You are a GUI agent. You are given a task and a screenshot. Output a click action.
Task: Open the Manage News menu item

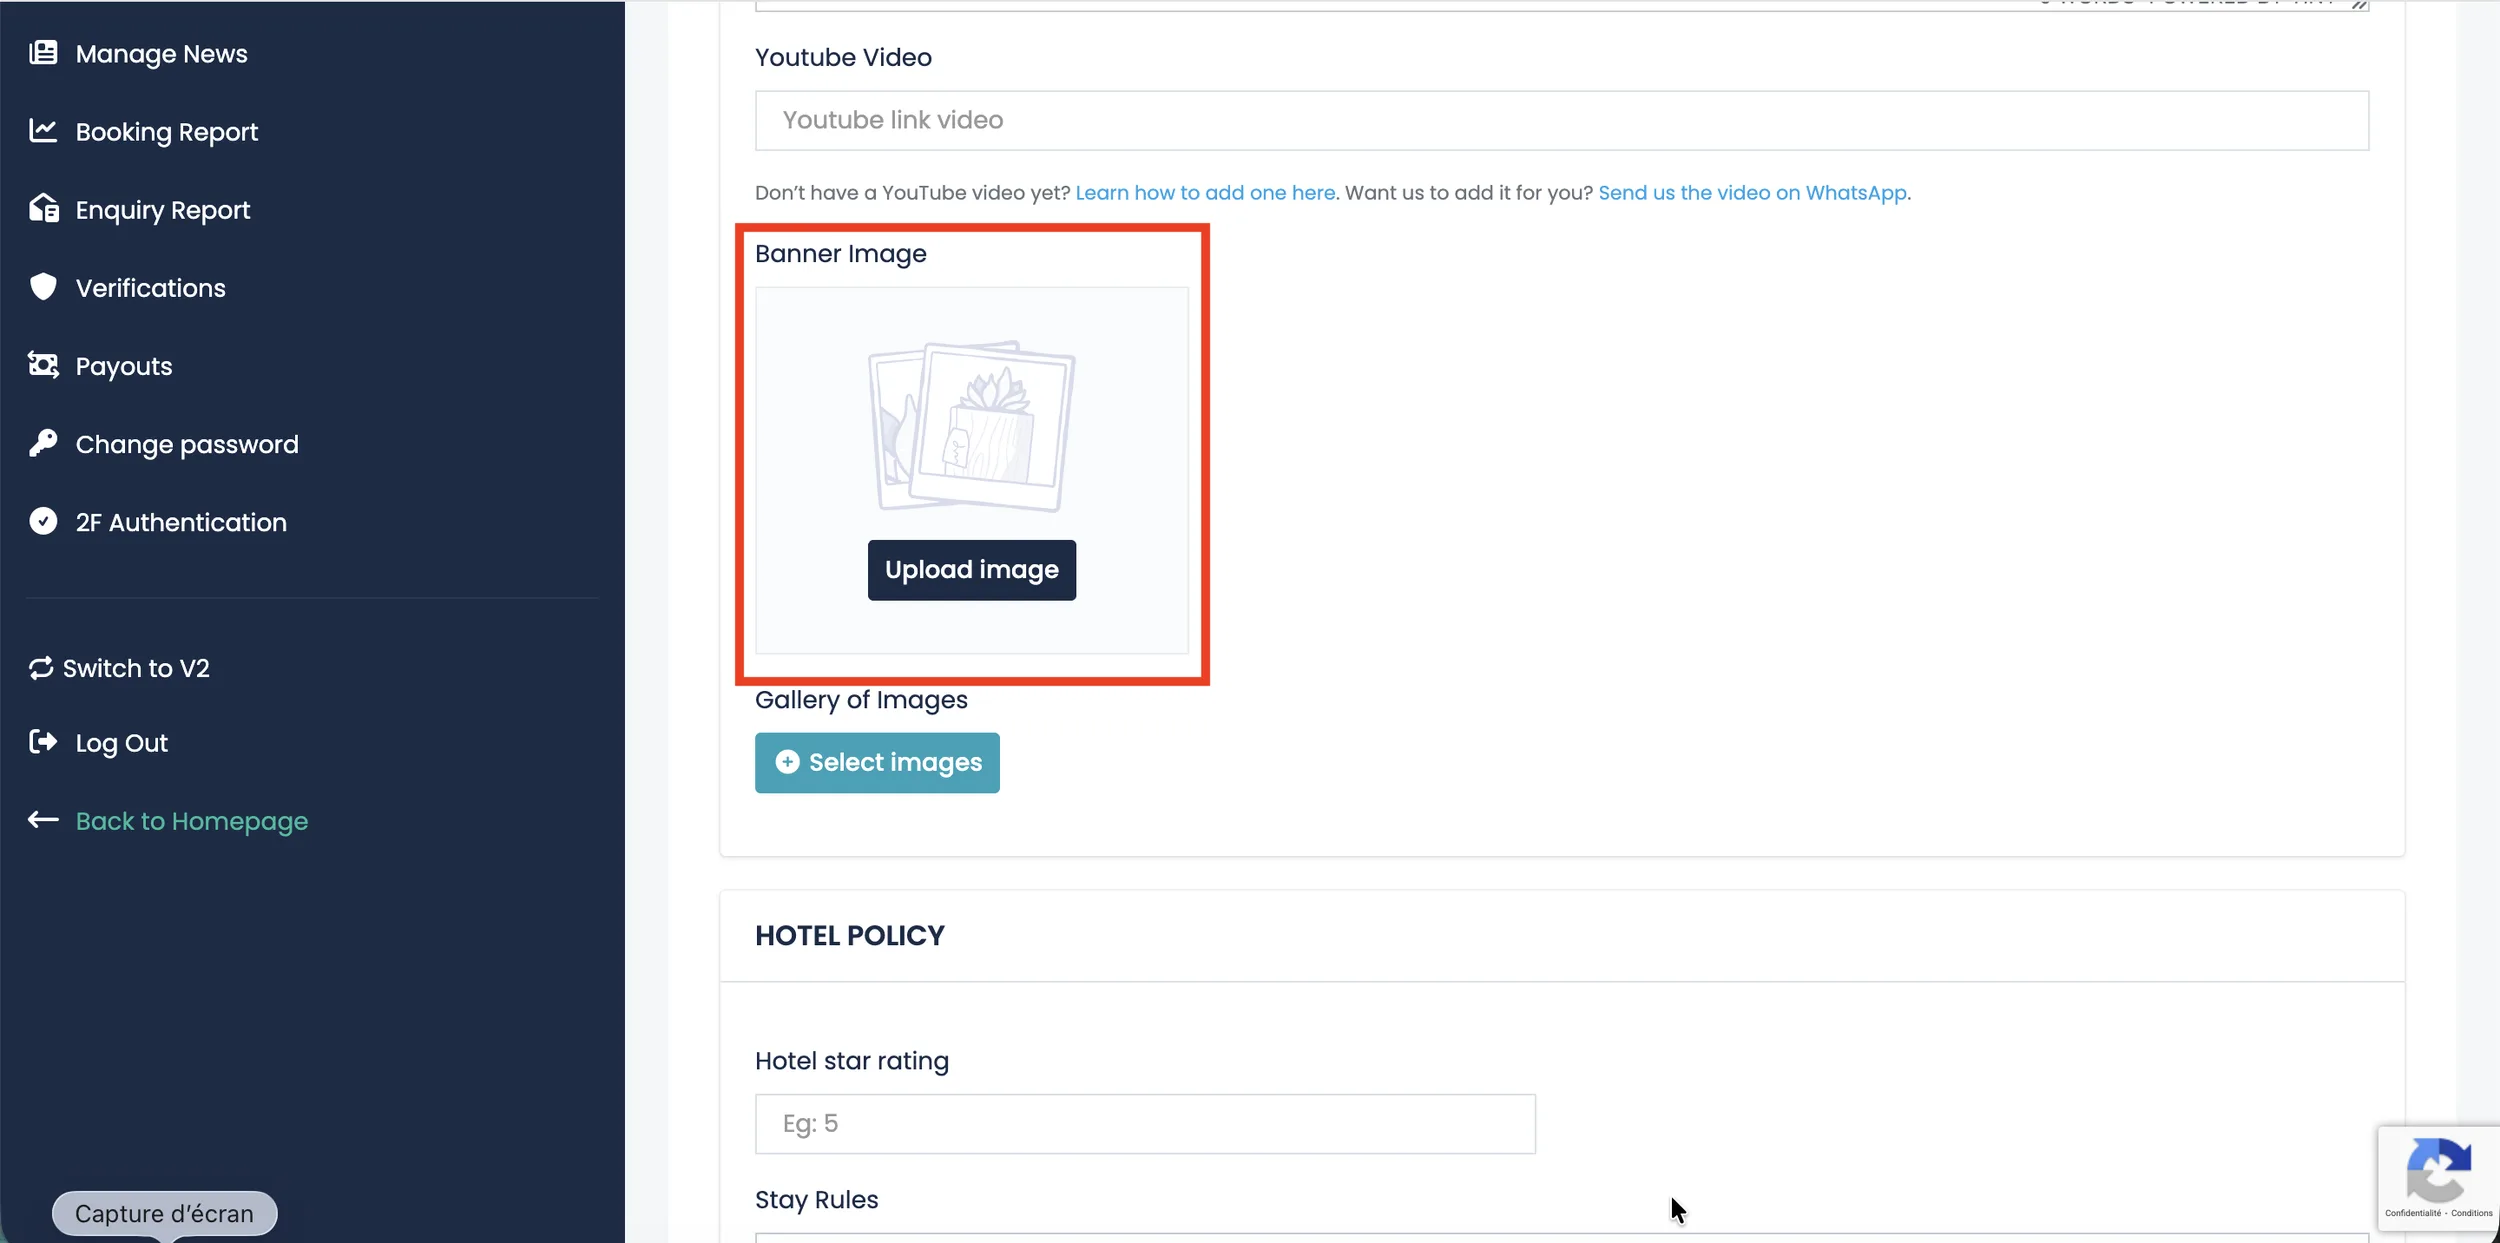pyautogui.click(x=161, y=54)
